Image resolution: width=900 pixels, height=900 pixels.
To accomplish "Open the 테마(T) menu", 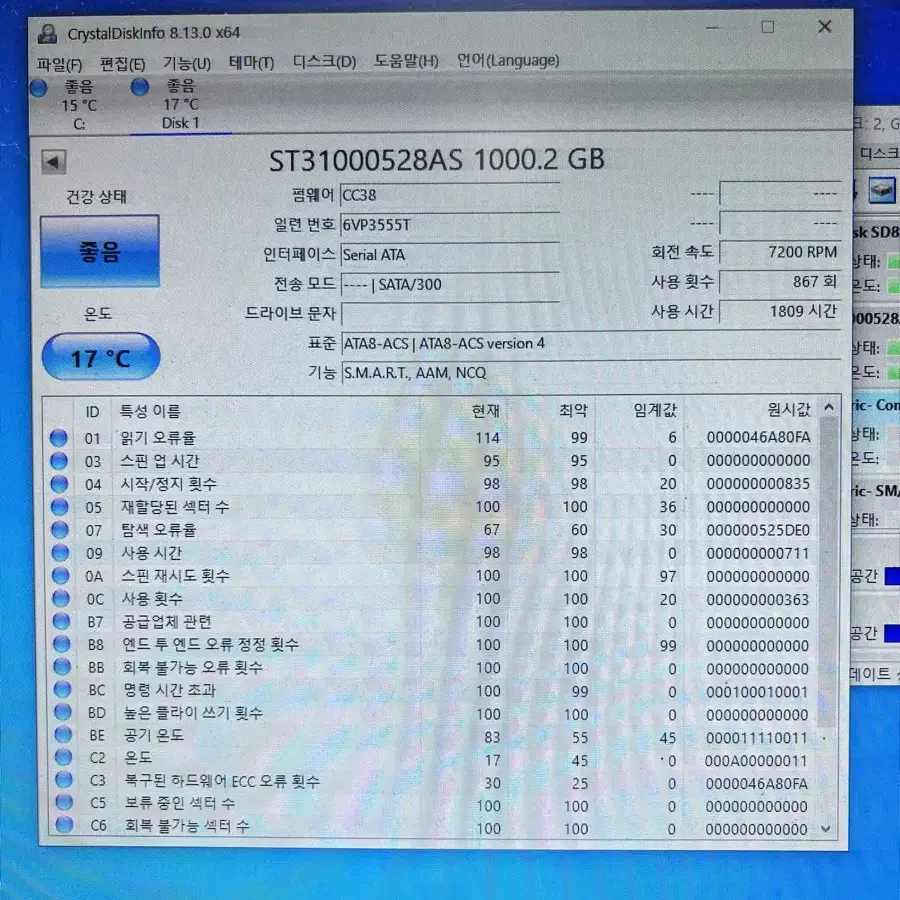I will click(x=251, y=62).
